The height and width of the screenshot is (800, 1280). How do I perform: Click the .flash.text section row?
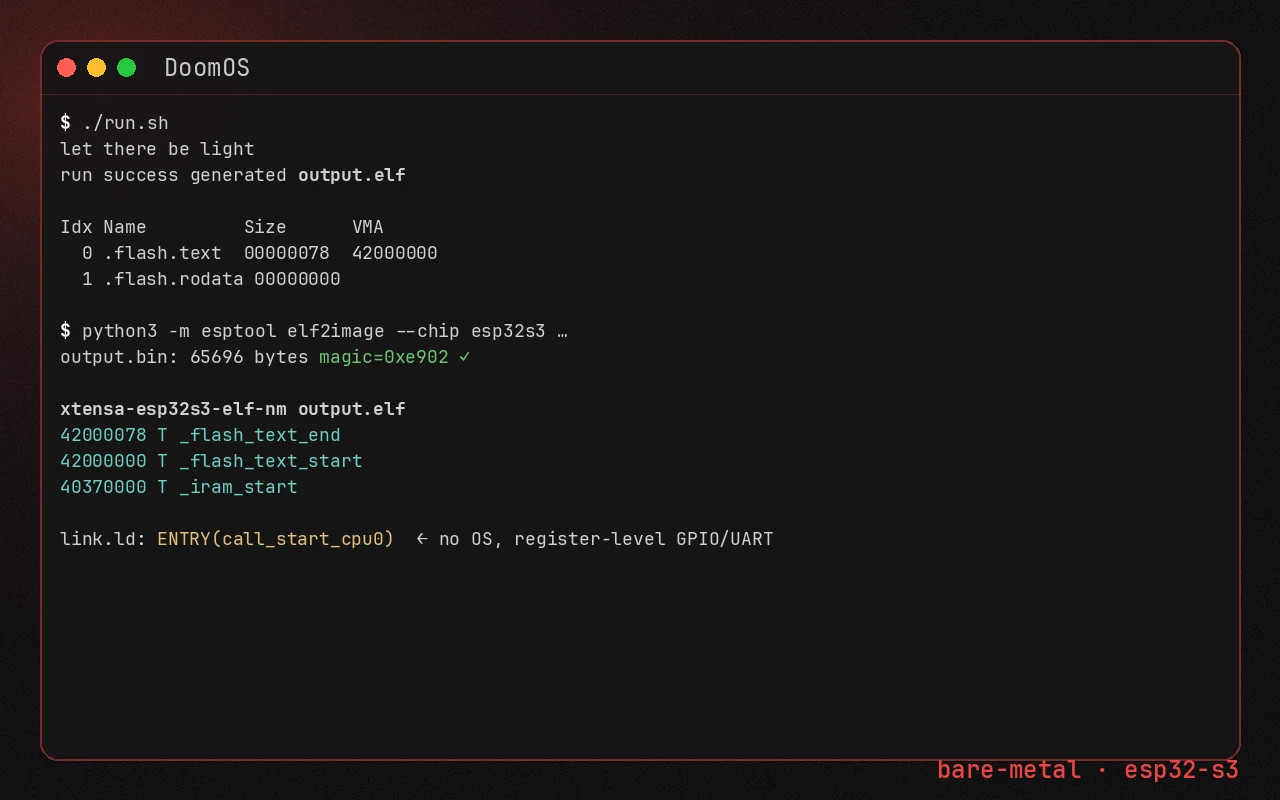tap(249, 253)
